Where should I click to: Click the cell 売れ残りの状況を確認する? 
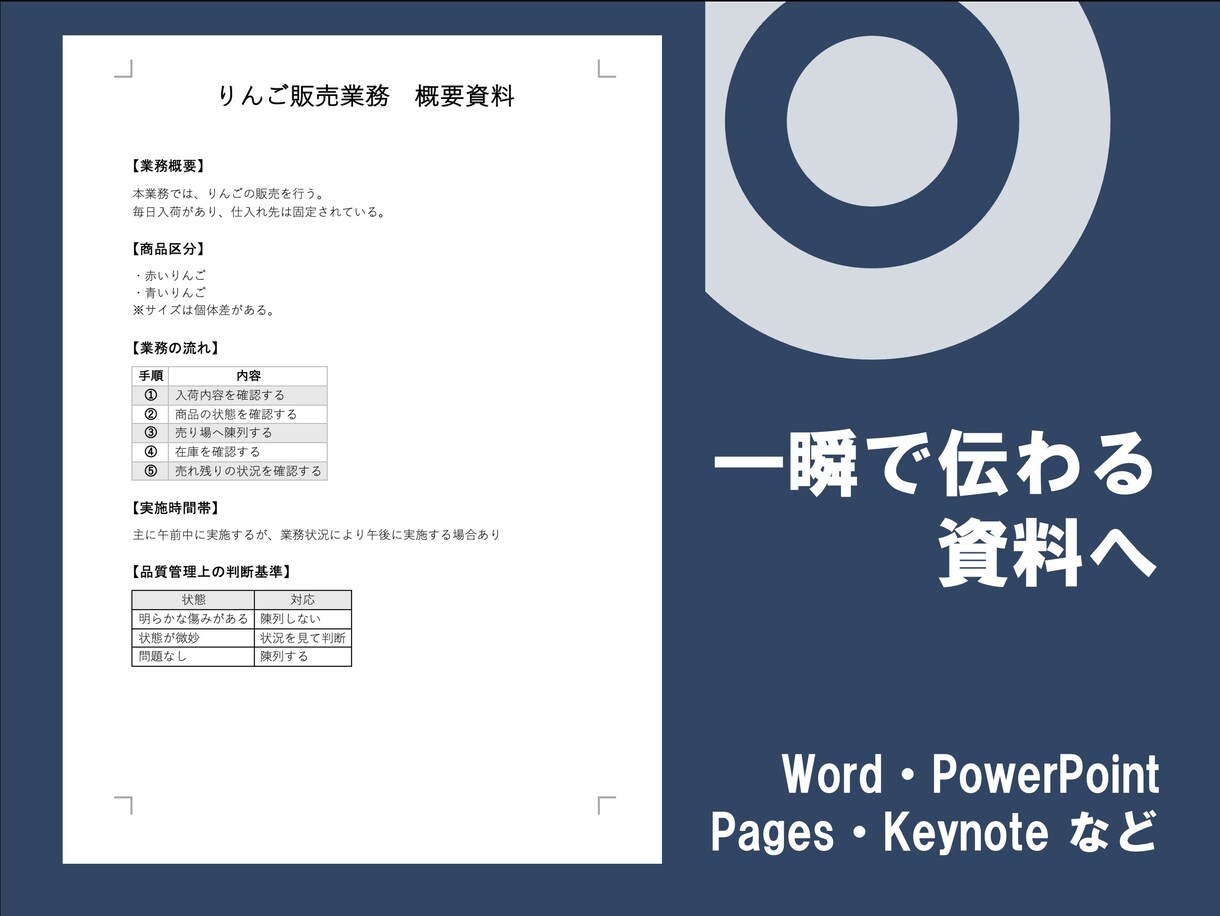click(248, 470)
